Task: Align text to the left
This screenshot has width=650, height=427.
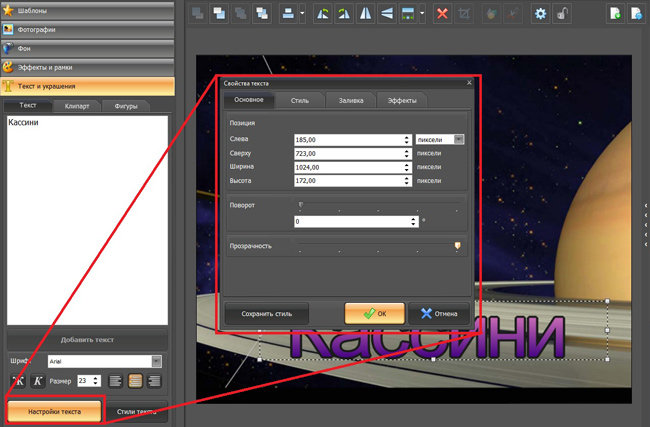Action: (x=116, y=381)
